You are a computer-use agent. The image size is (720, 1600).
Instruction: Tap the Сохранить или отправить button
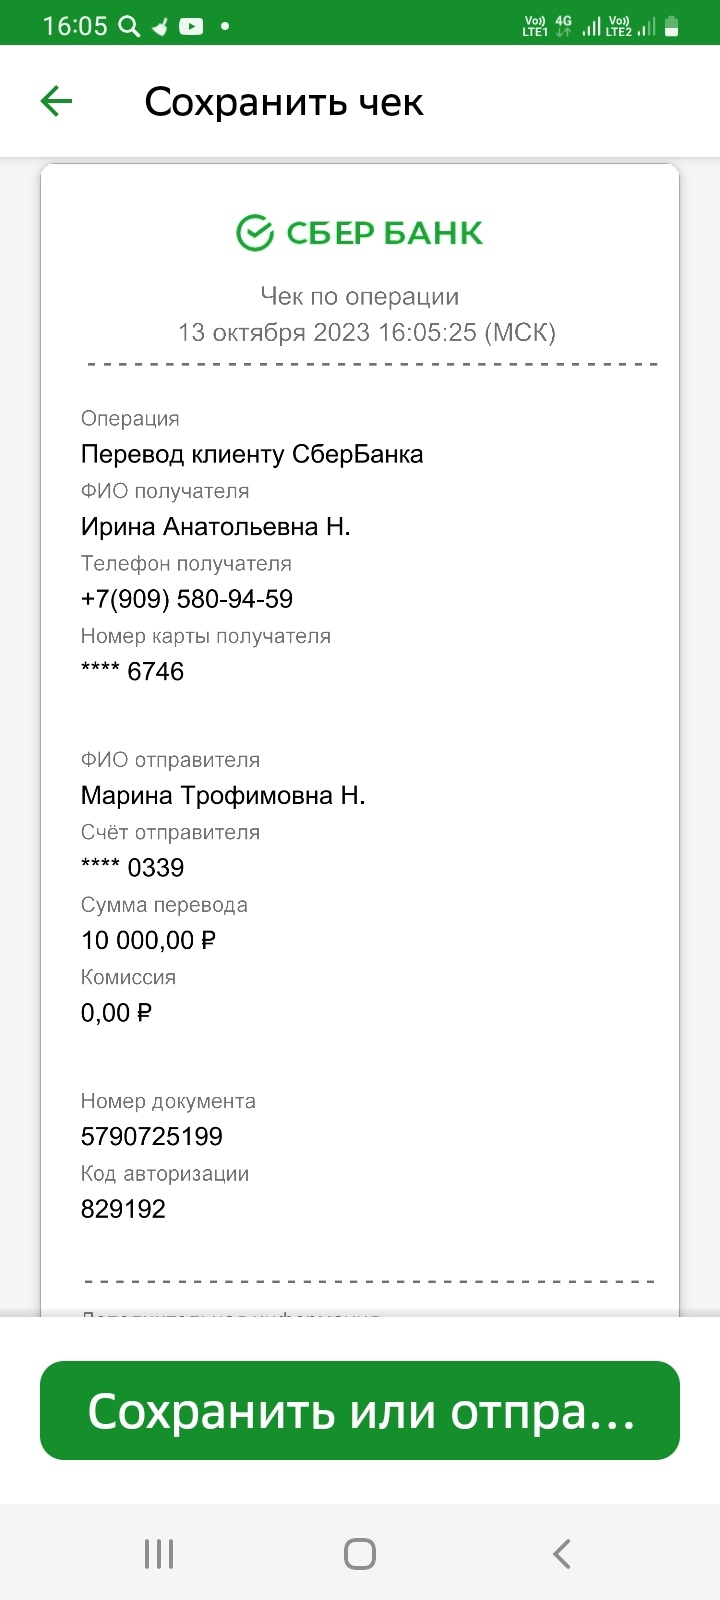pos(360,1410)
